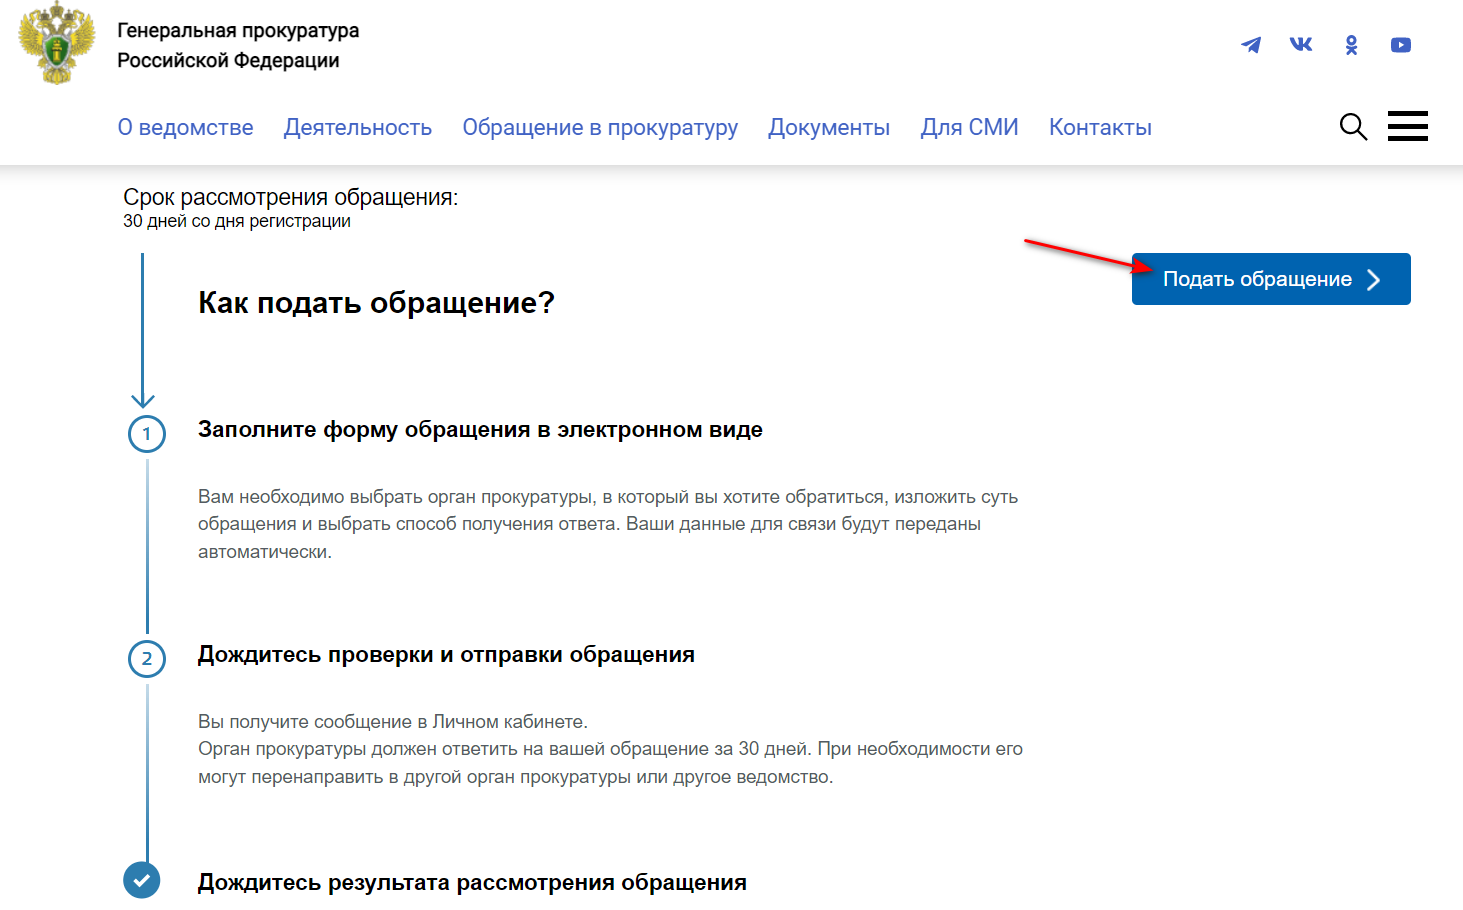Open the YouTube channel icon
The image size is (1463, 910).
[x=1401, y=45]
